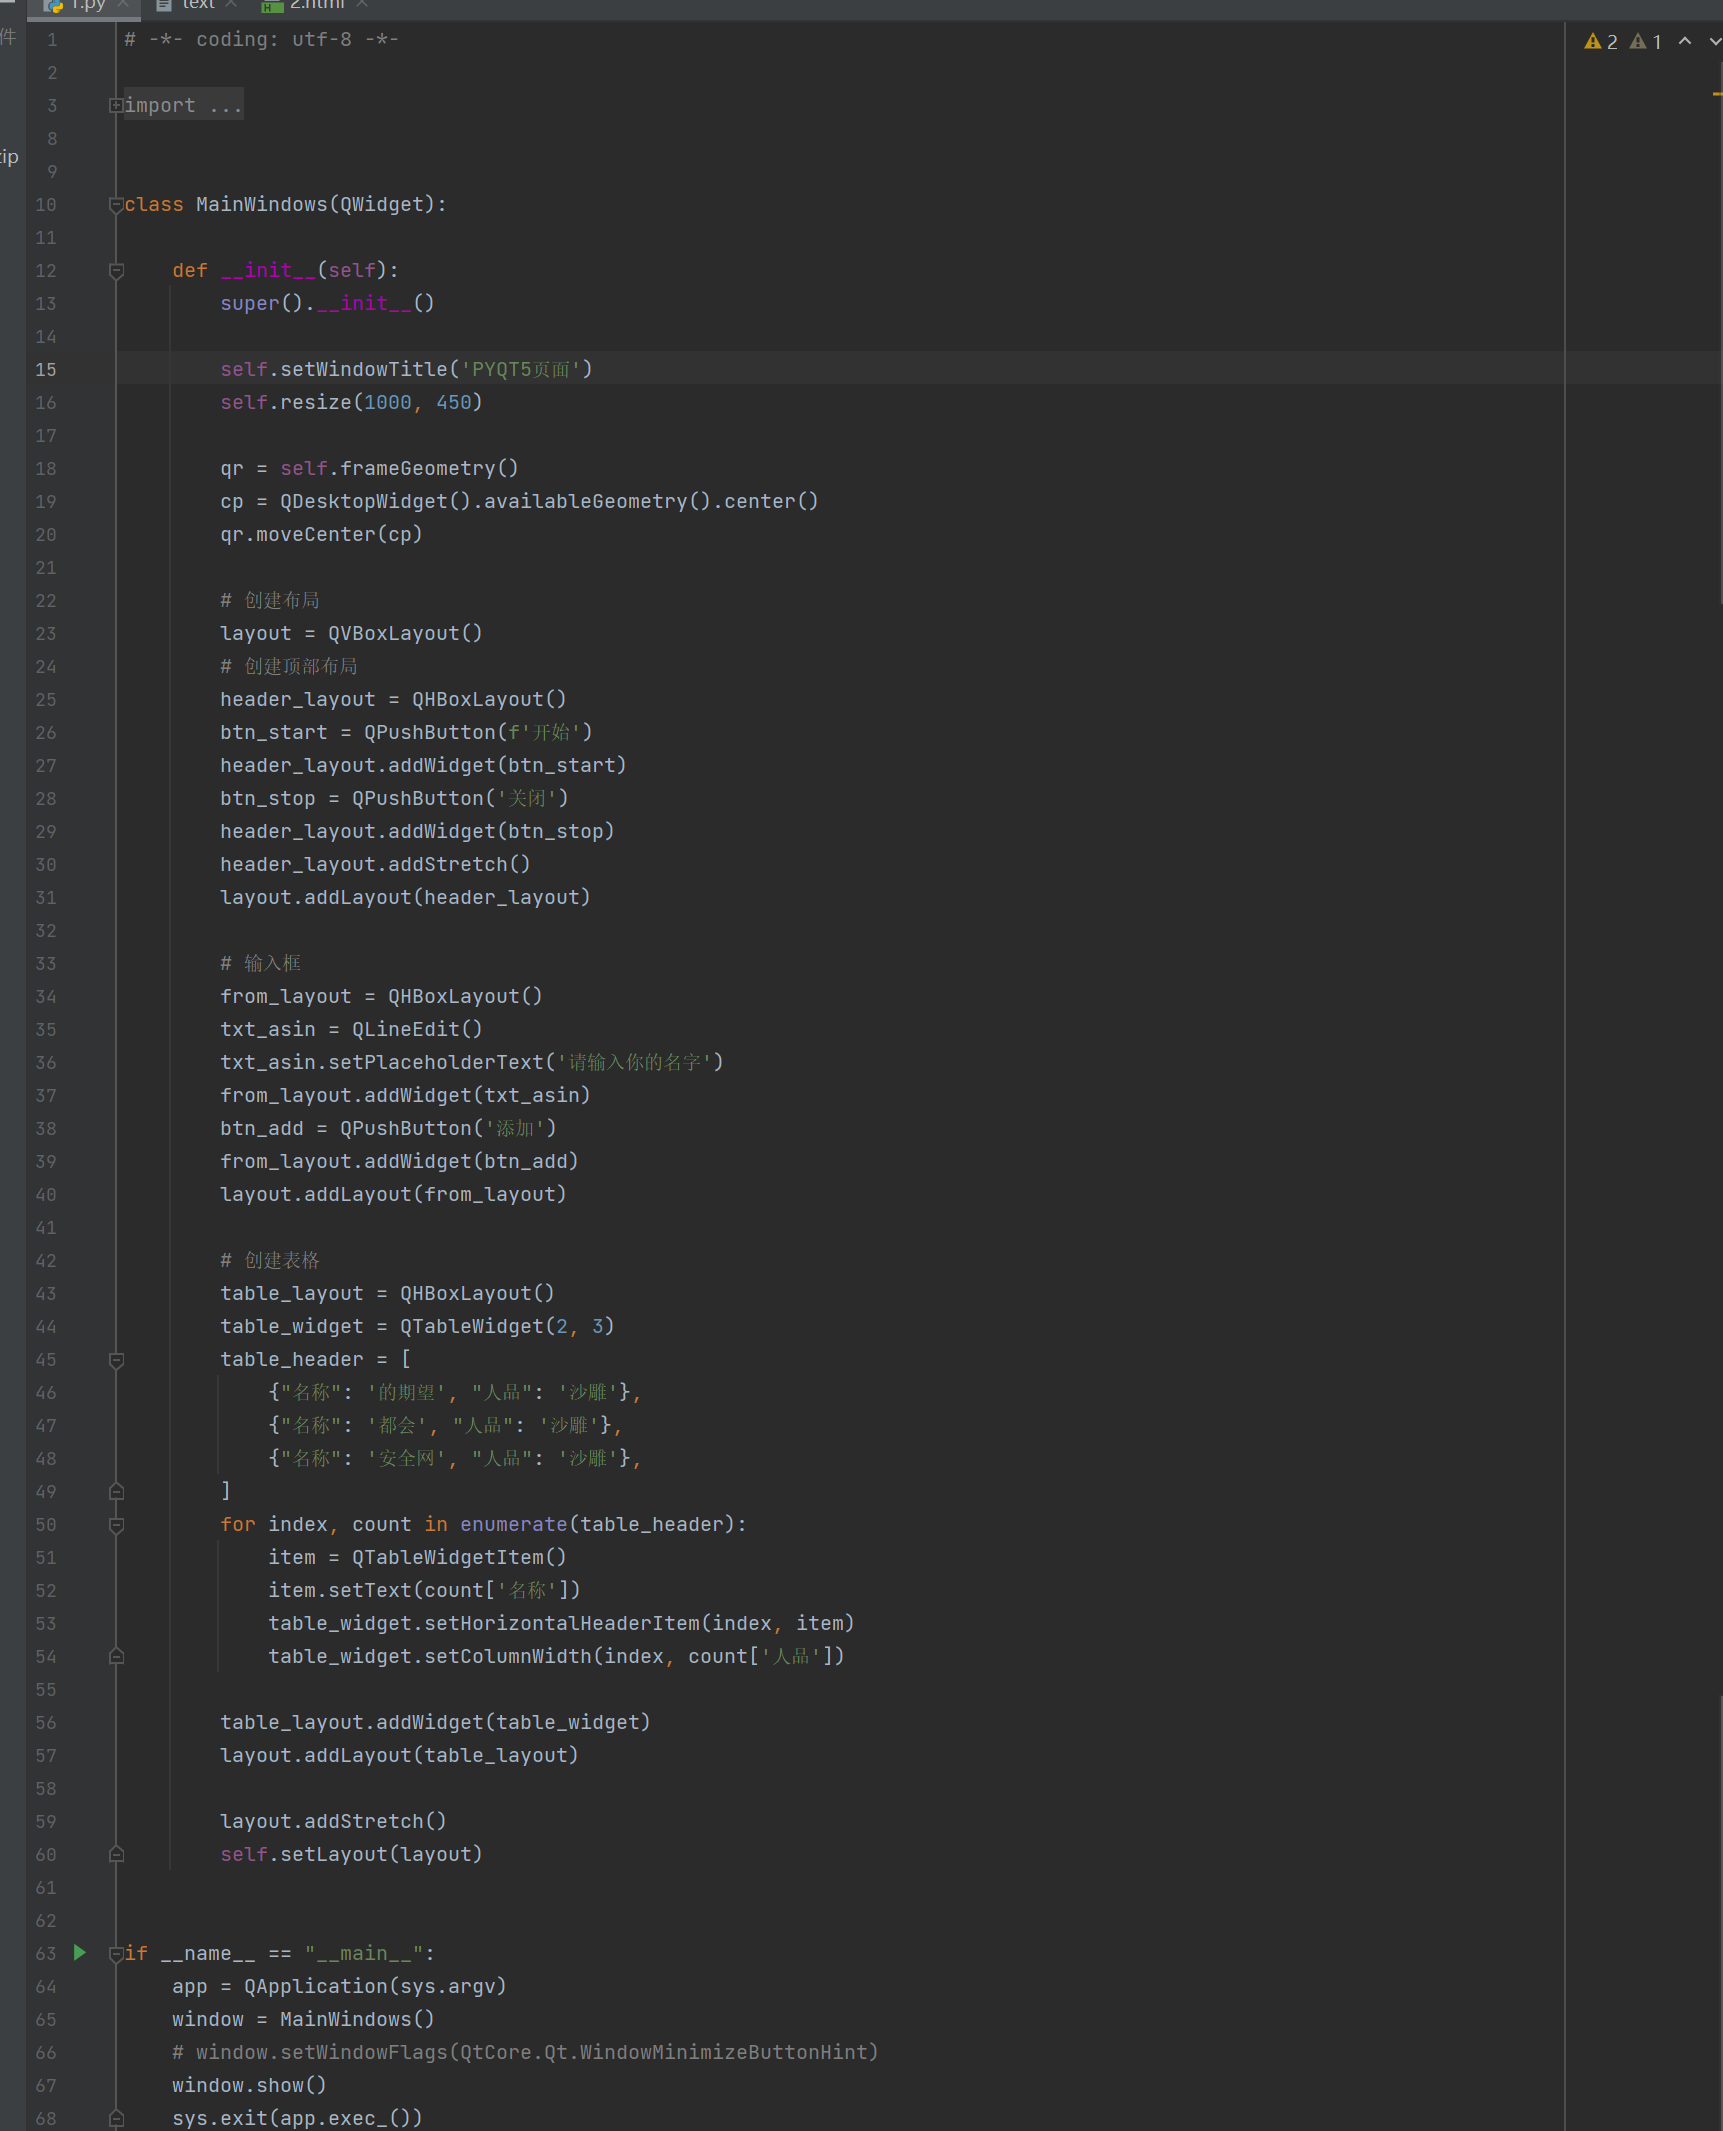Click the fold end marker at line 54
The image size is (1723, 2131).
point(116,1656)
